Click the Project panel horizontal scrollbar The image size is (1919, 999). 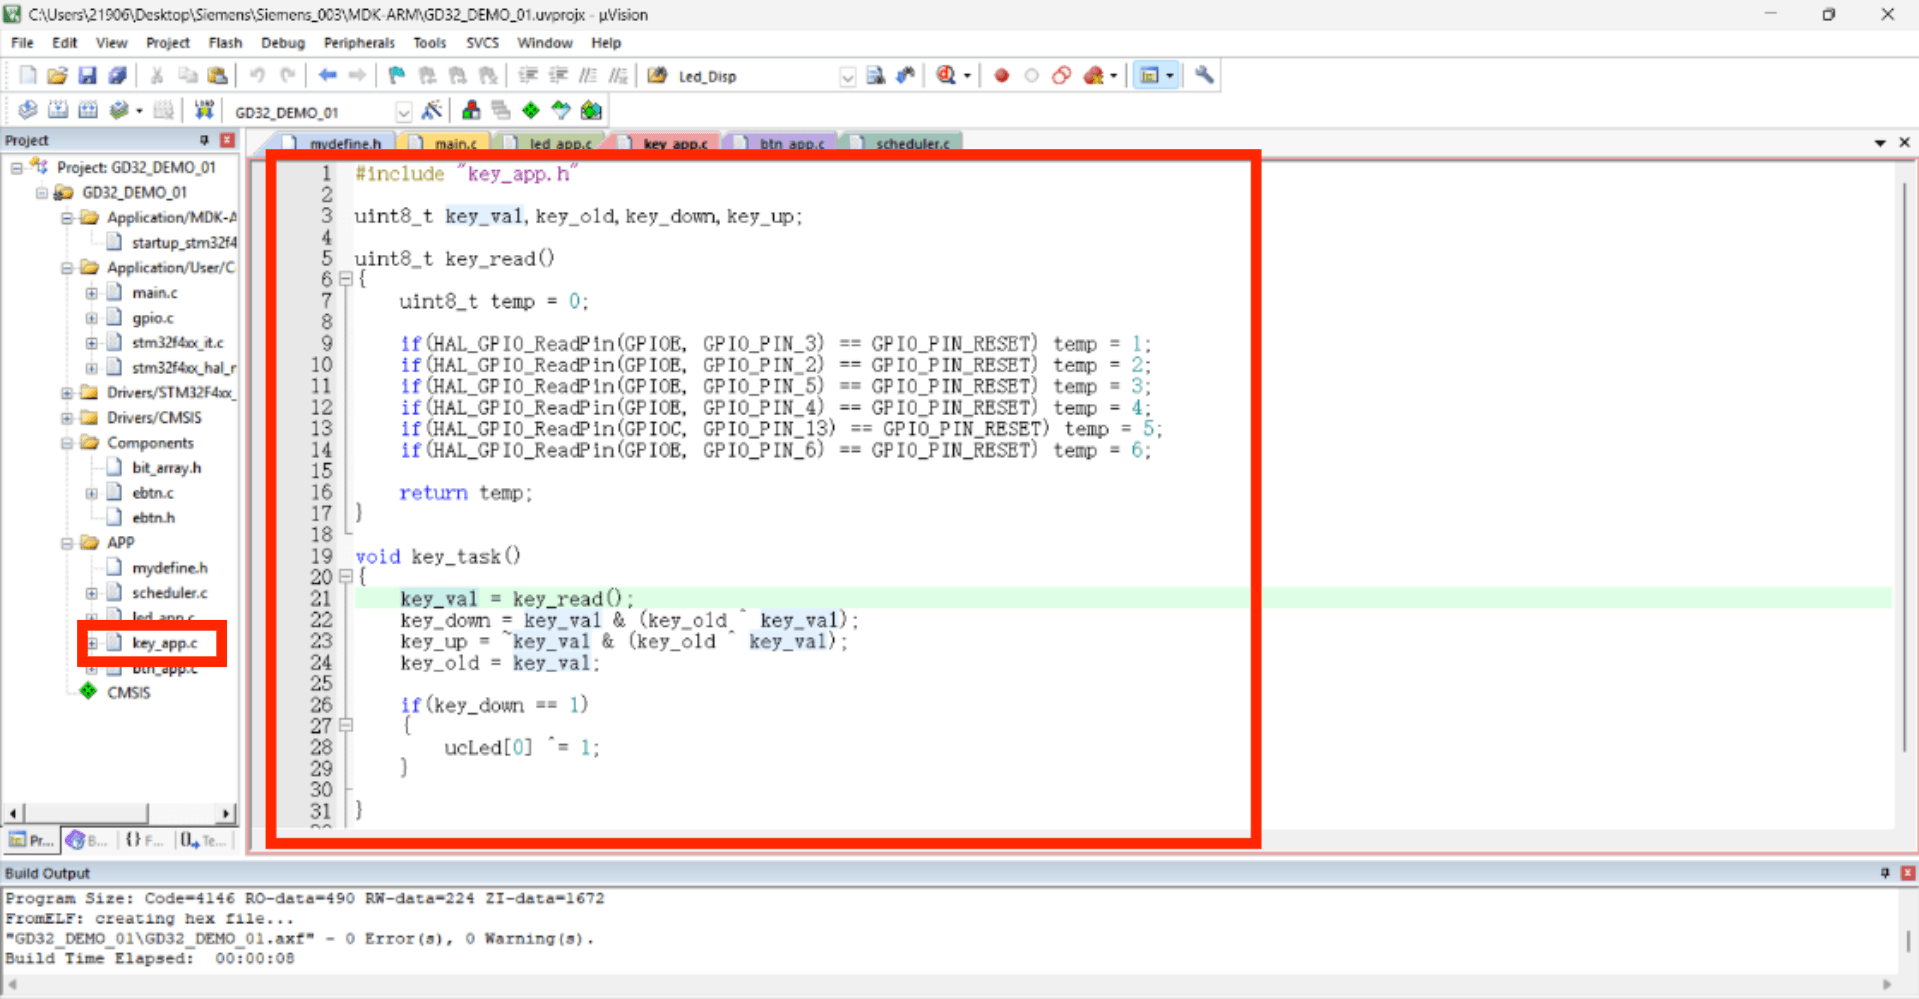pyautogui.click(x=120, y=813)
